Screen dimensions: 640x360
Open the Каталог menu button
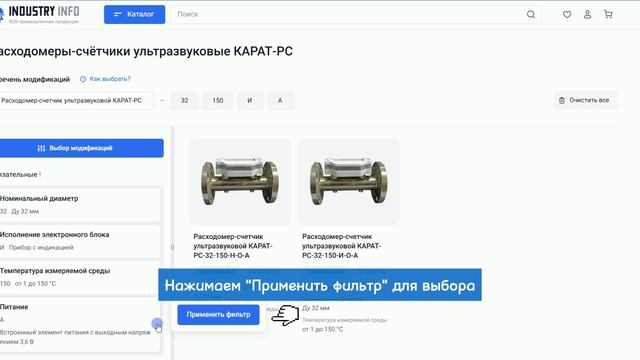134,14
